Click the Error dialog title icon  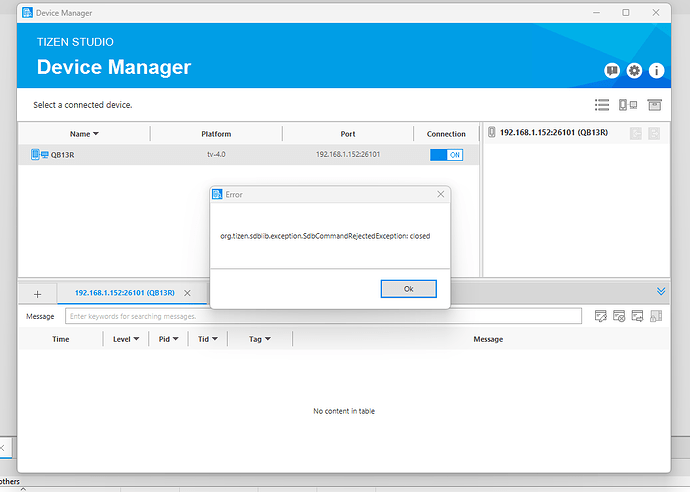click(x=217, y=194)
